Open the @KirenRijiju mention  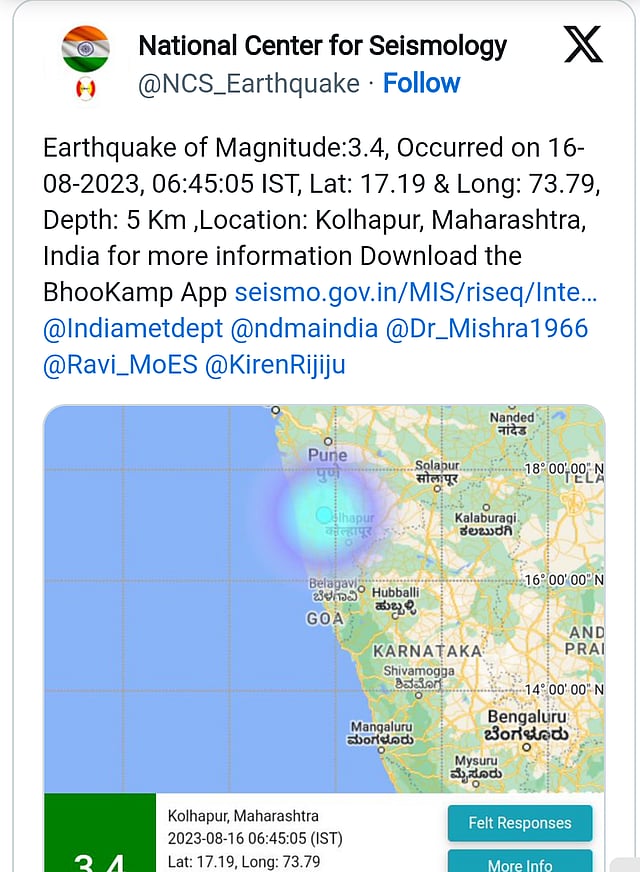[x=275, y=365]
